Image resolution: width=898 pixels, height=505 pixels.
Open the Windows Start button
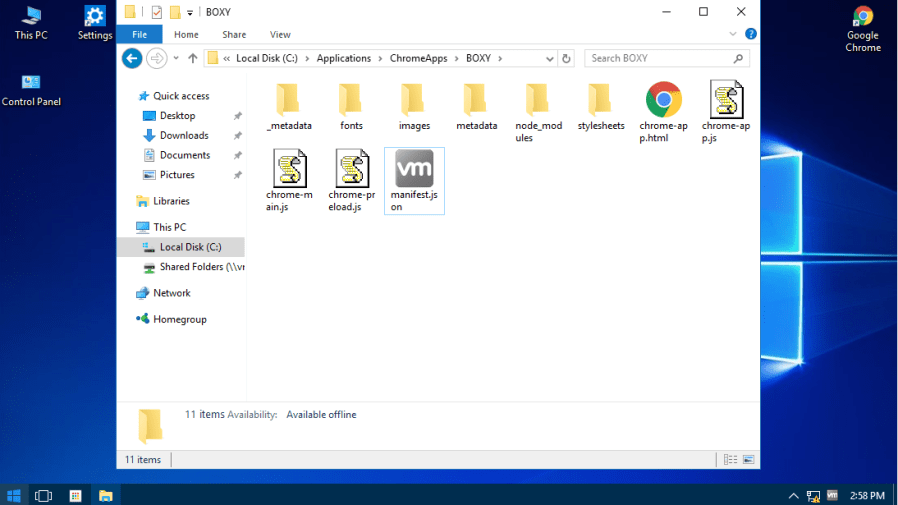pyautogui.click(x=14, y=495)
